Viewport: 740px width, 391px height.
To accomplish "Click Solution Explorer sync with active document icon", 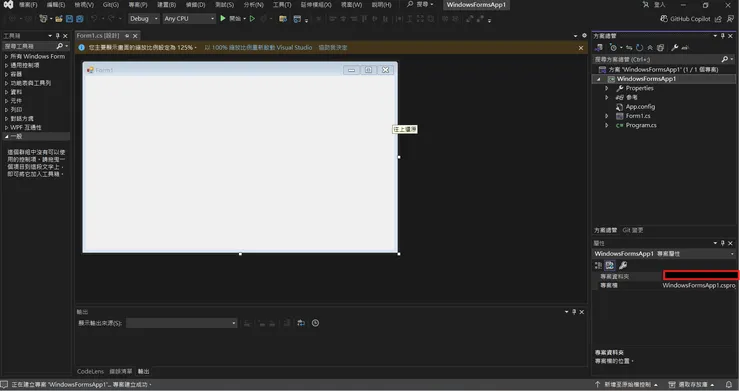I will click(629, 47).
